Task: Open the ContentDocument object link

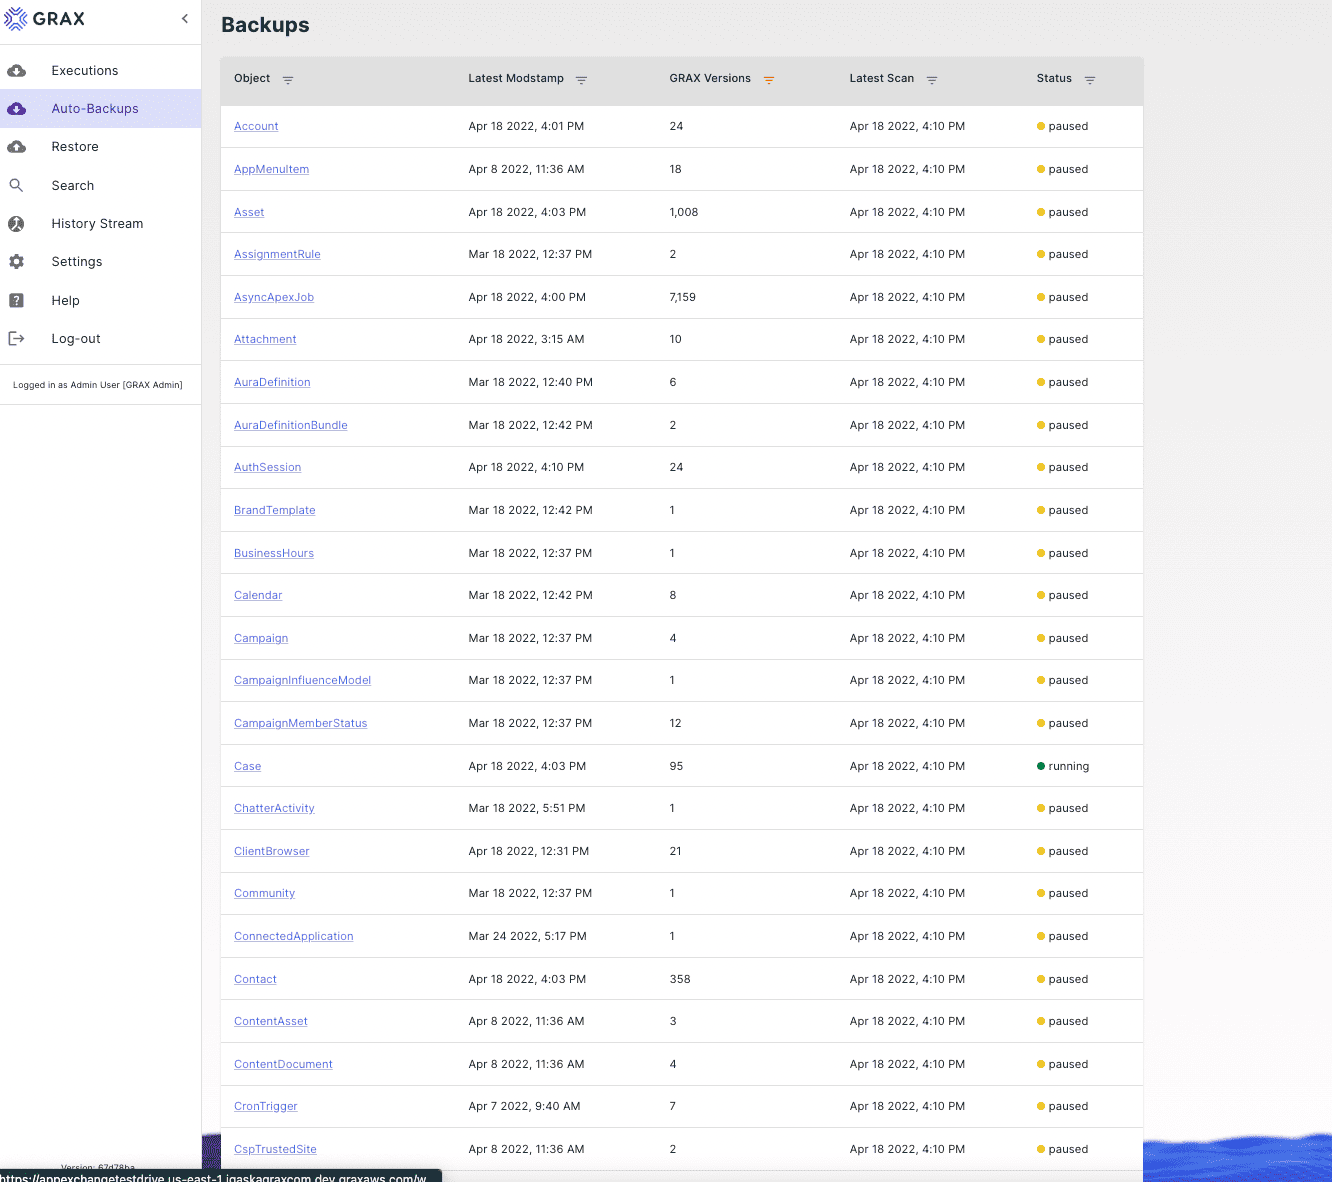Action: [283, 1065]
